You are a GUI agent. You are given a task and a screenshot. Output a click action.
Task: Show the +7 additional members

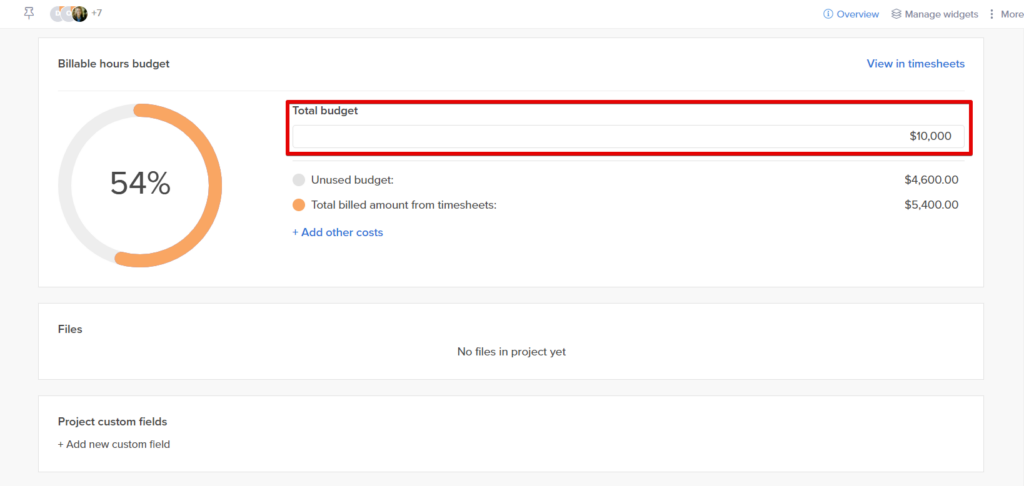tap(96, 13)
